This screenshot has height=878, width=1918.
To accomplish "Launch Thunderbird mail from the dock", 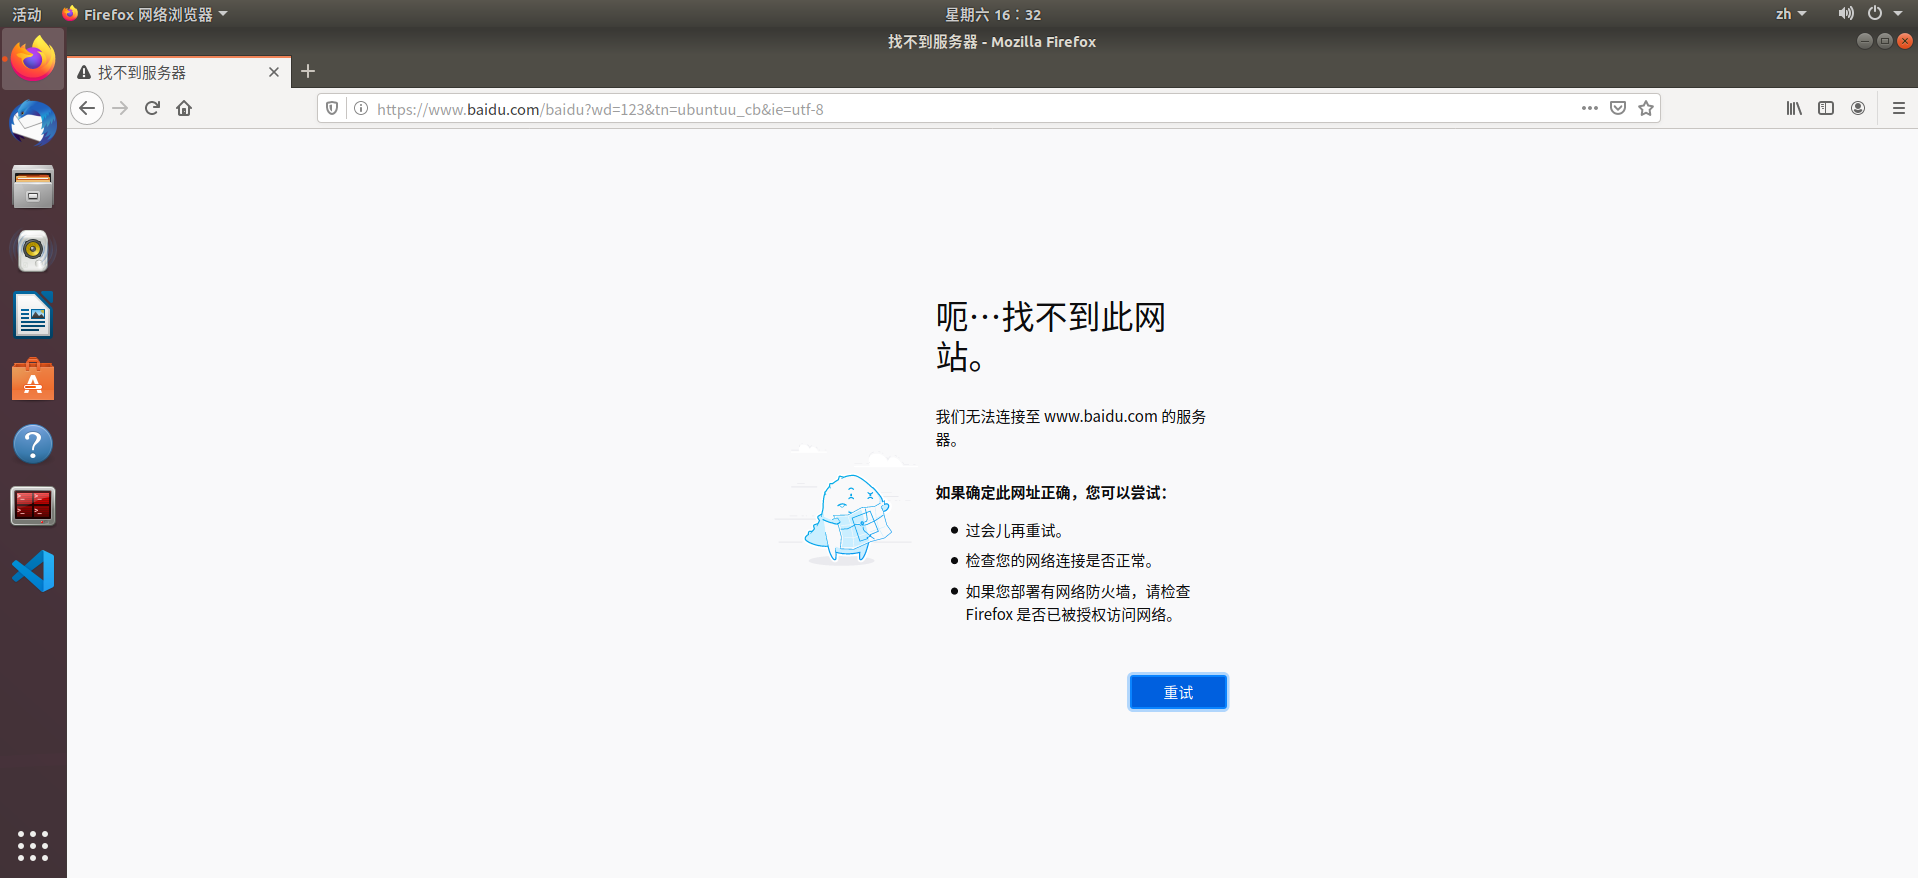I will coord(33,123).
